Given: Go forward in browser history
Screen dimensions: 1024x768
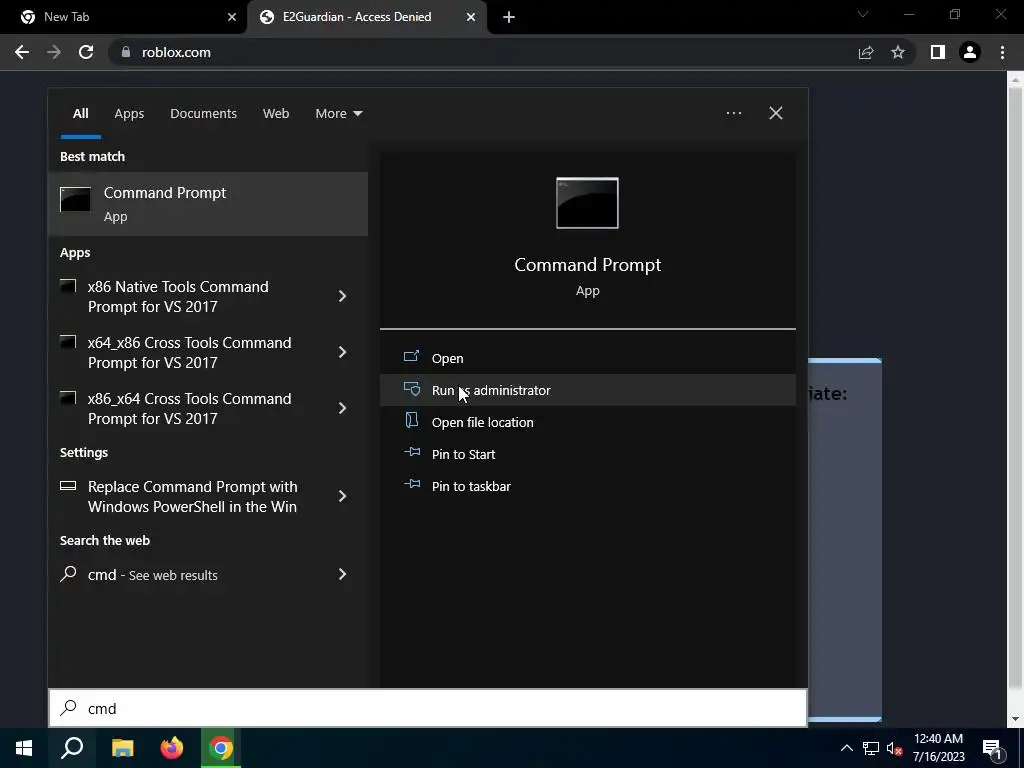Looking at the screenshot, I should (x=54, y=52).
